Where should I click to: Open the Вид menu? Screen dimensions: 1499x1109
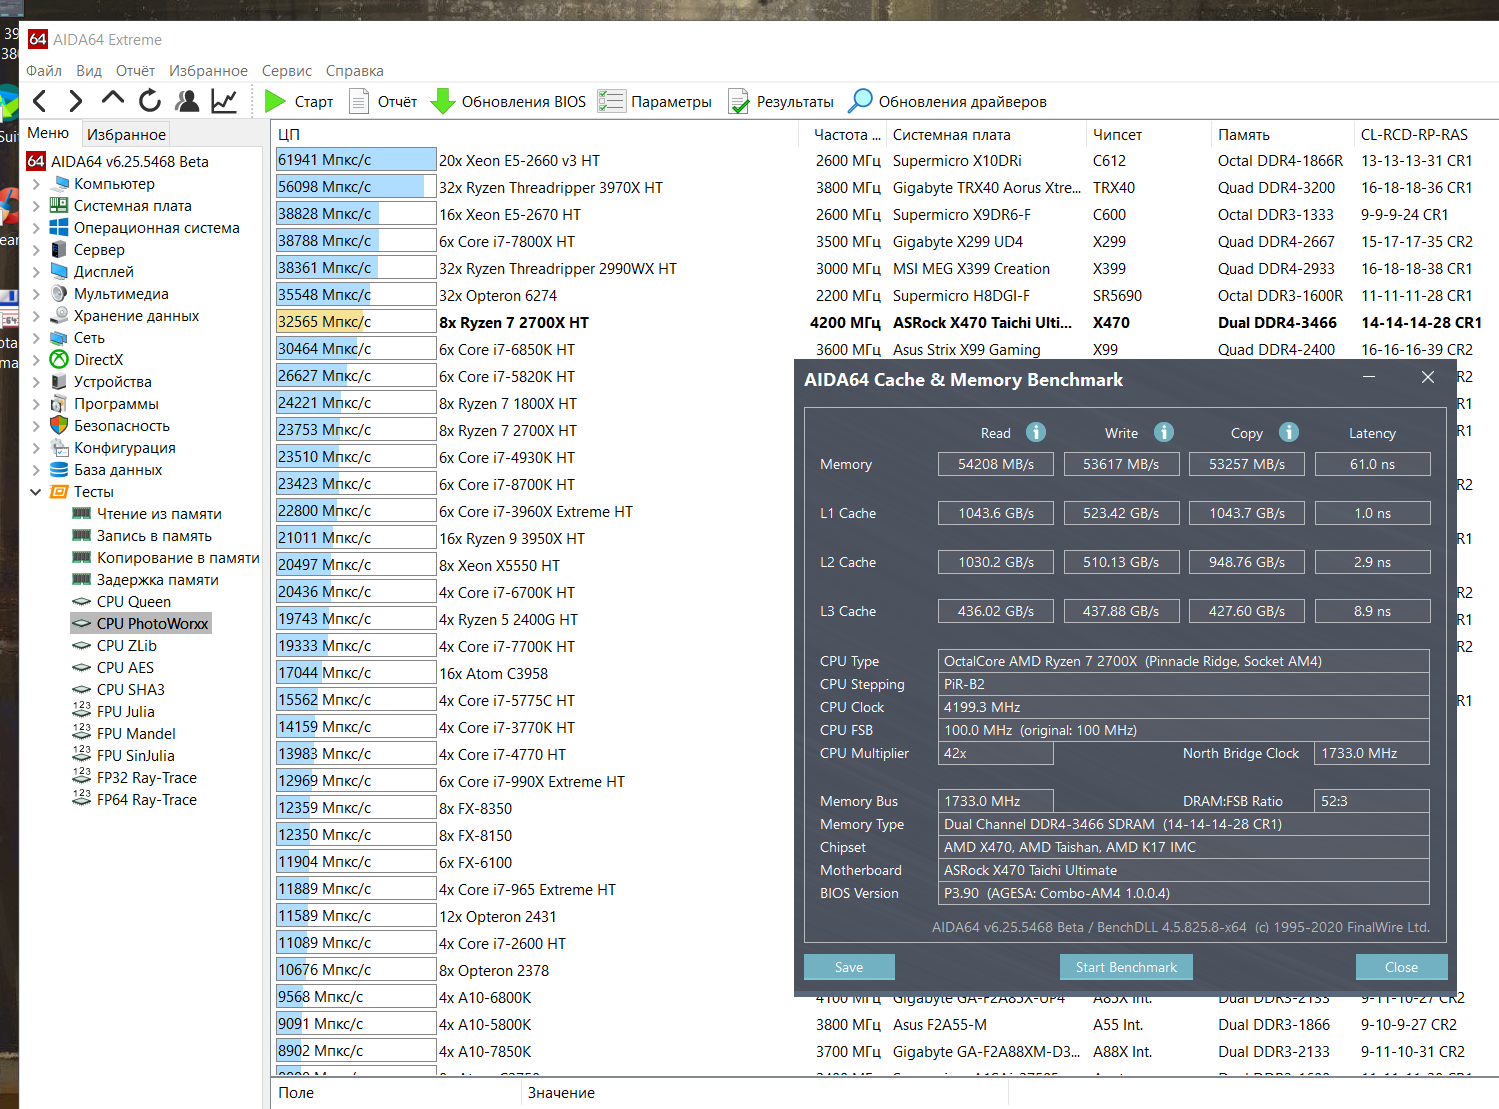tap(89, 71)
